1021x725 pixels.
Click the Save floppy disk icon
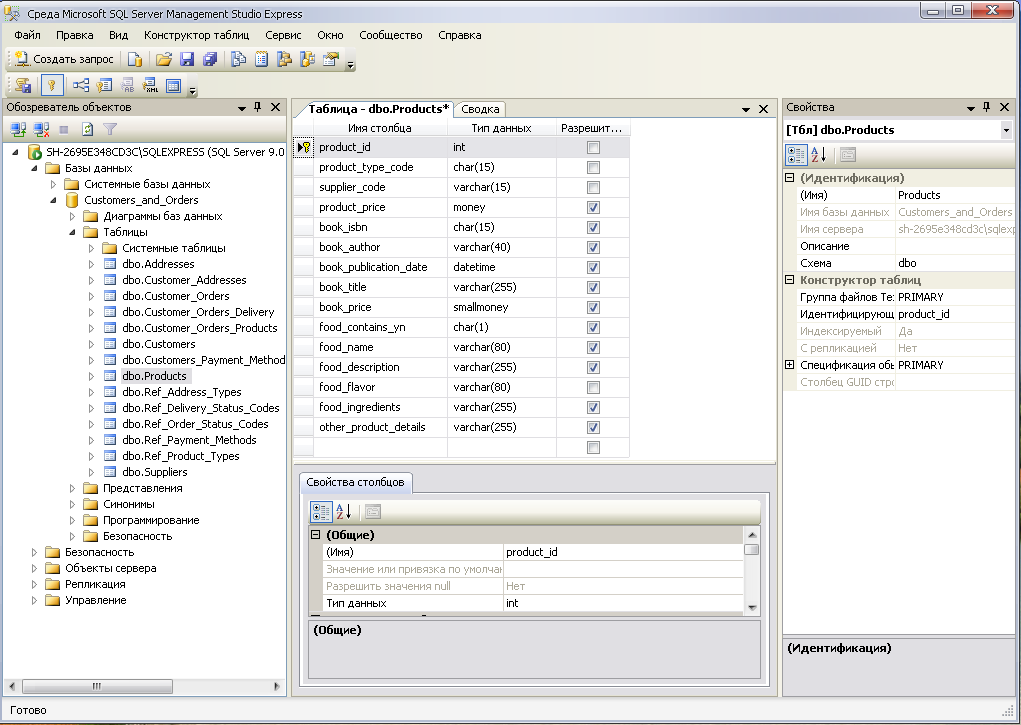pyautogui.click(x=187, y=60)
